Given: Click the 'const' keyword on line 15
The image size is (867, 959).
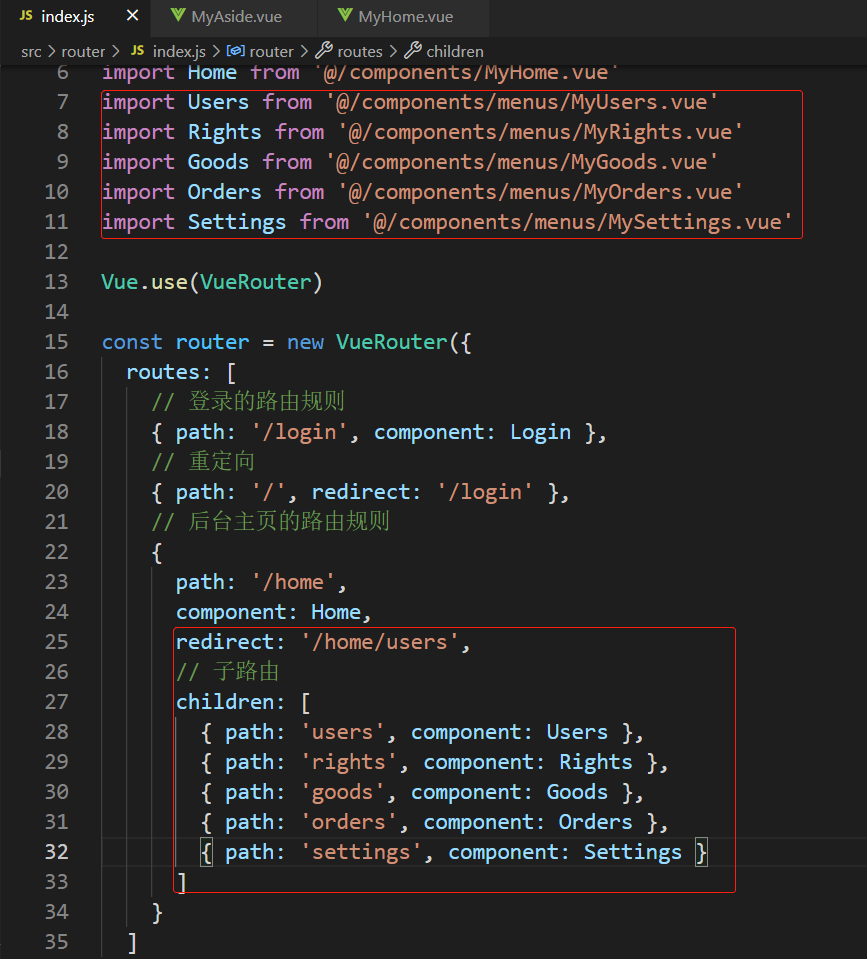Looking at the screenshot, I should pos(132,342).
